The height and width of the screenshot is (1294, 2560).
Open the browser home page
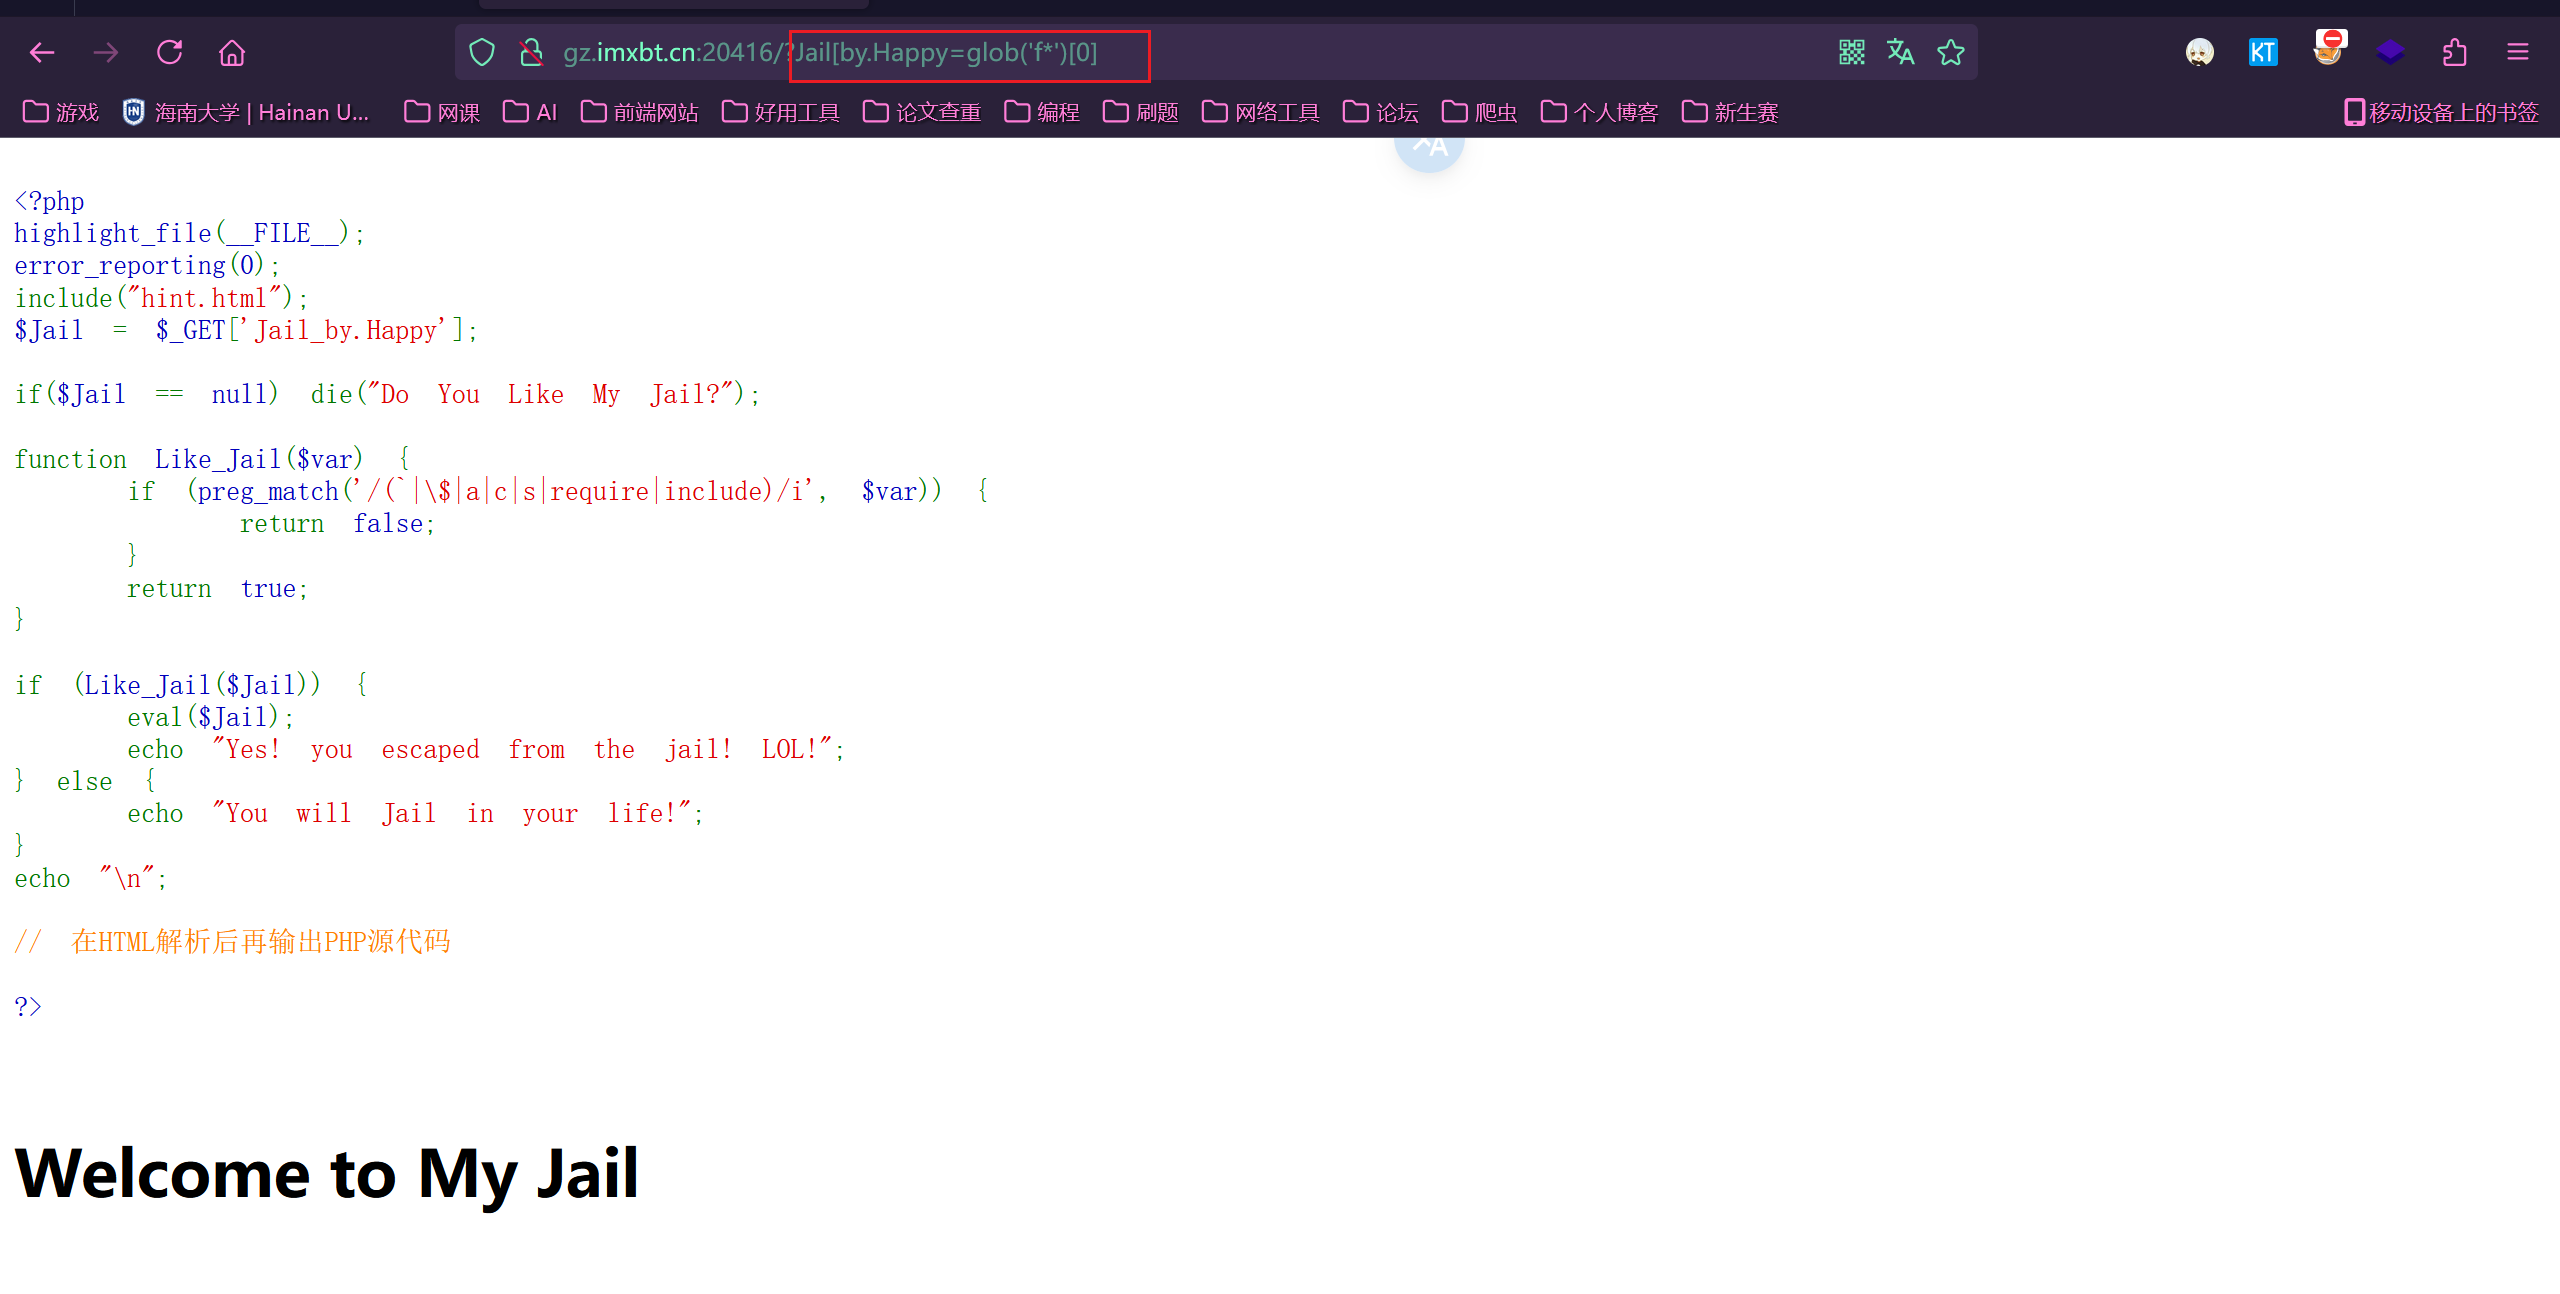[231, 52]
